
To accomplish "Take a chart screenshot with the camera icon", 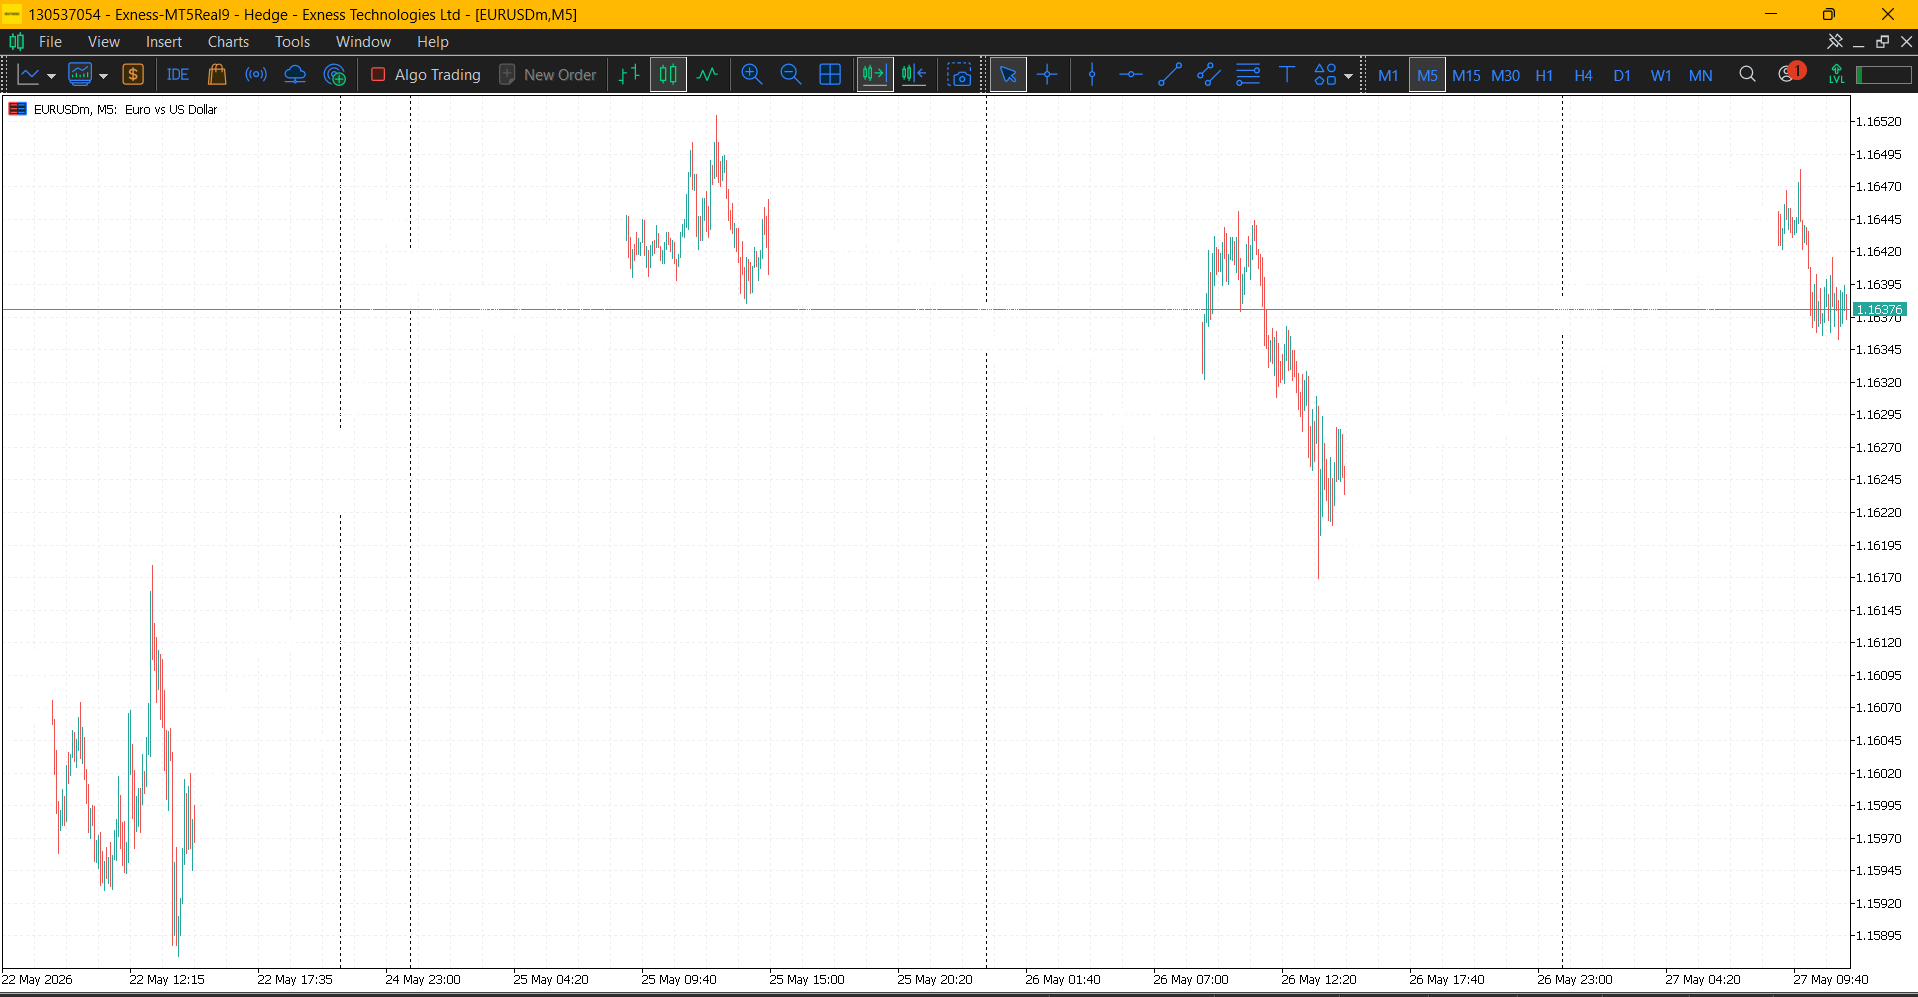I will click(x=960, y=75).
